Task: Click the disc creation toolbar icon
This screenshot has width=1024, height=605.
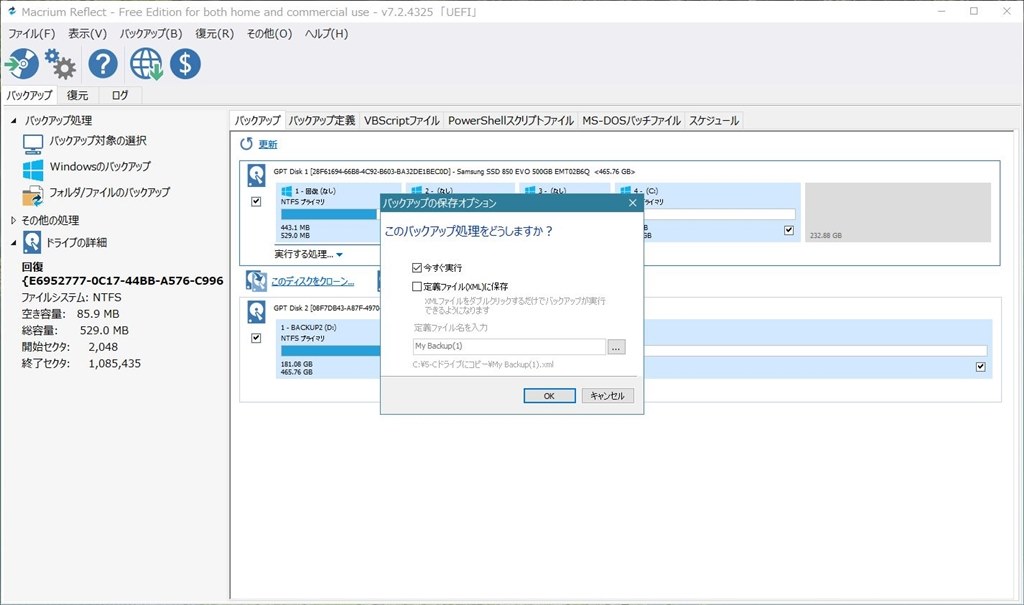Action: 22,63
